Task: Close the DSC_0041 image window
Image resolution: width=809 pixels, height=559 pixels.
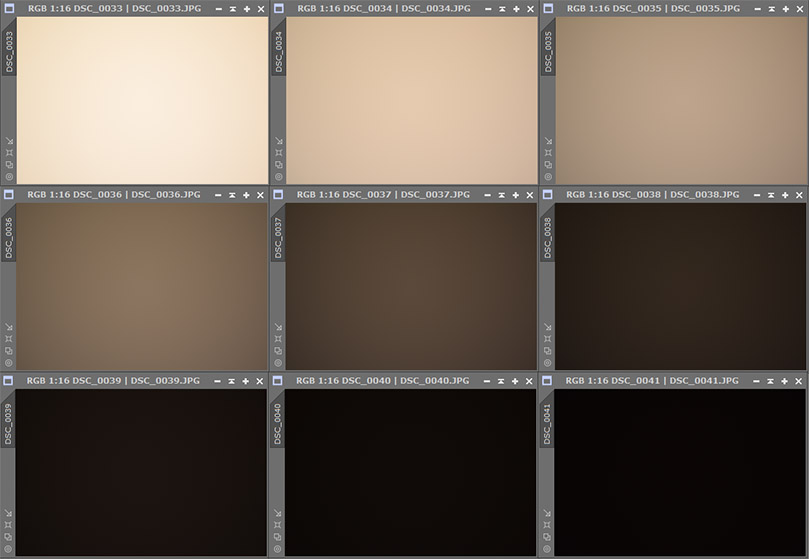Action: click(799, 381)
